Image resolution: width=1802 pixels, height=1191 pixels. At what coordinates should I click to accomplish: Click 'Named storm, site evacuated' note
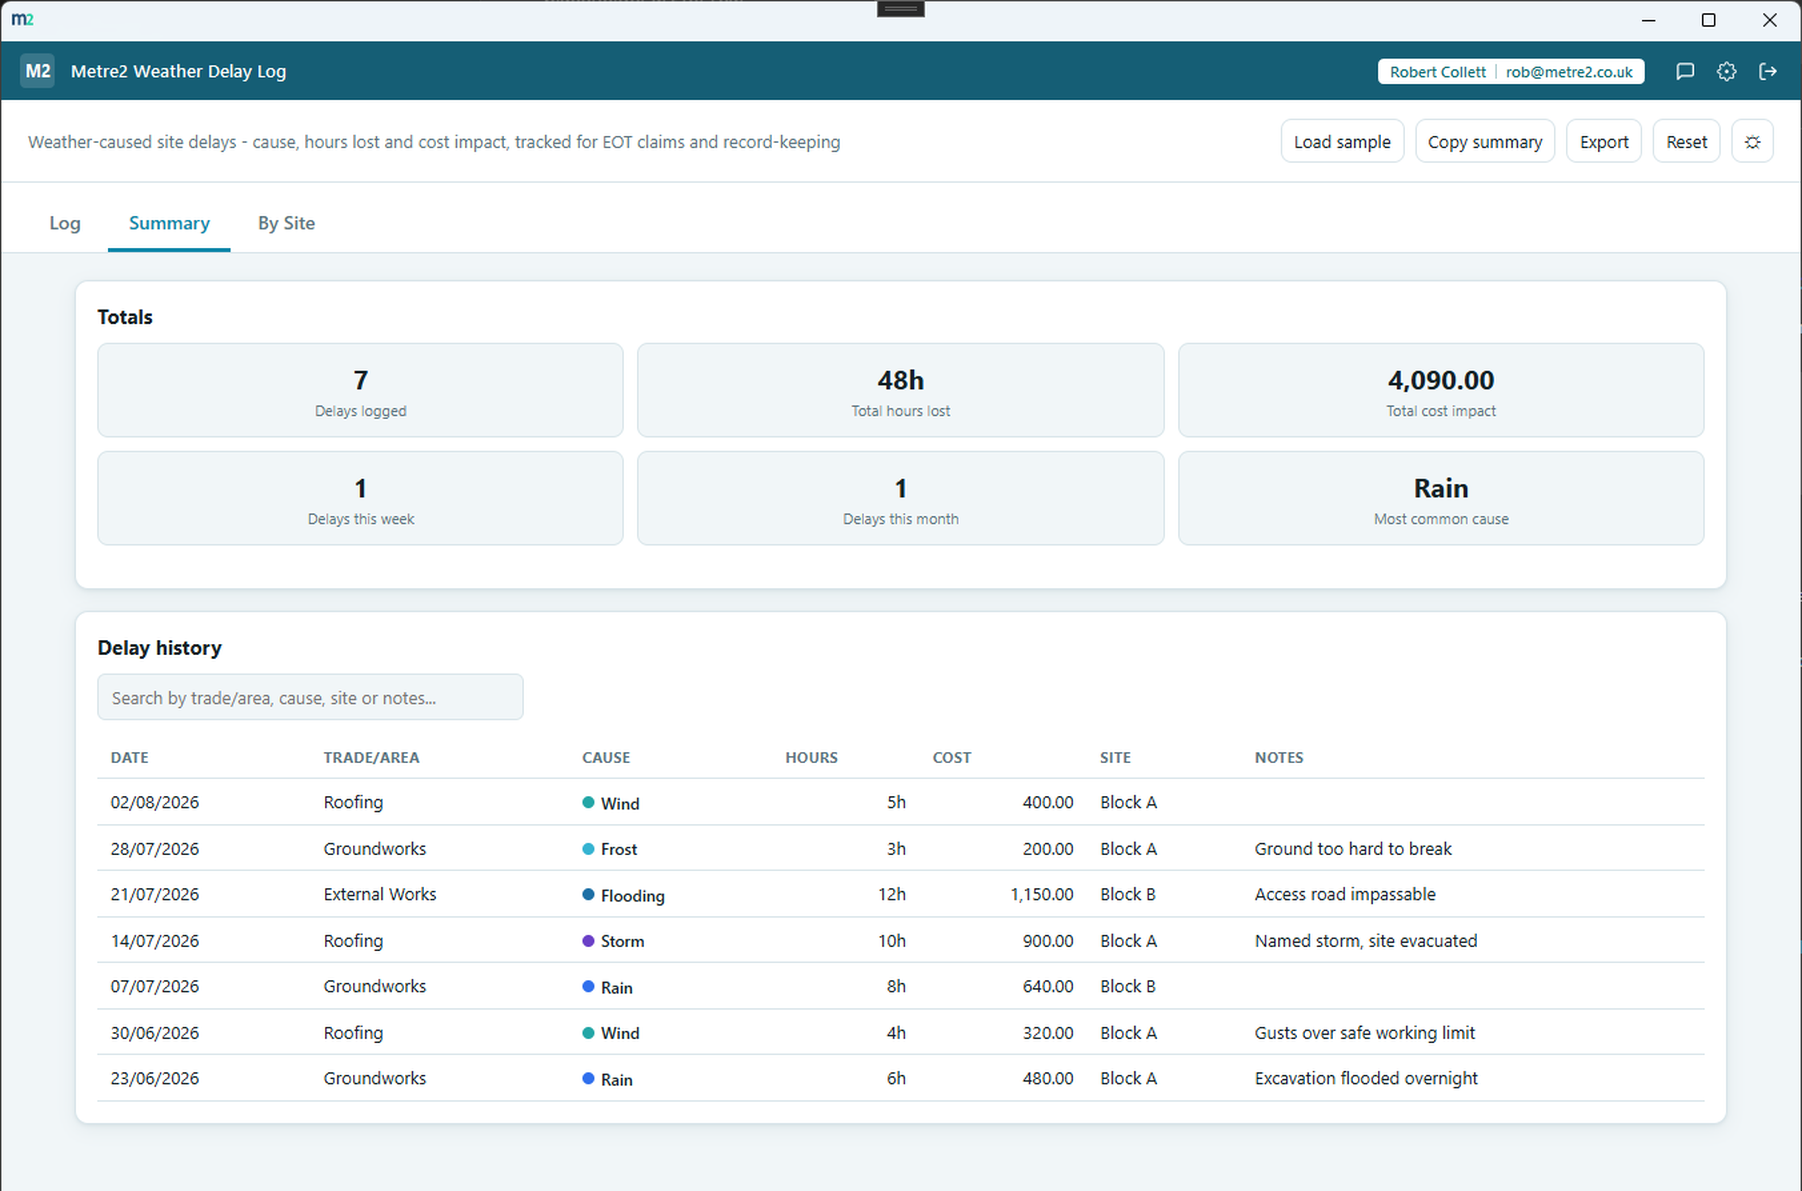pos(1366,940)
